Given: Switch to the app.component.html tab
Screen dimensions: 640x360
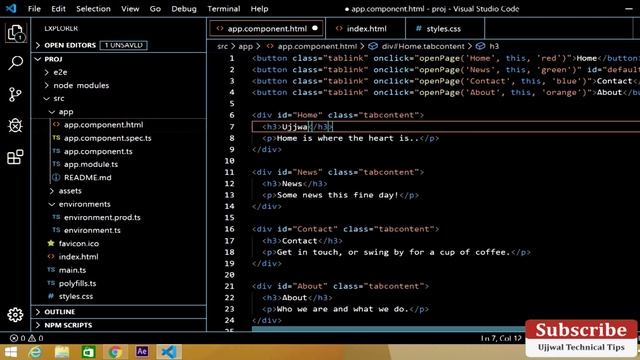Looking at the screenshot, I should click(267, 29).
